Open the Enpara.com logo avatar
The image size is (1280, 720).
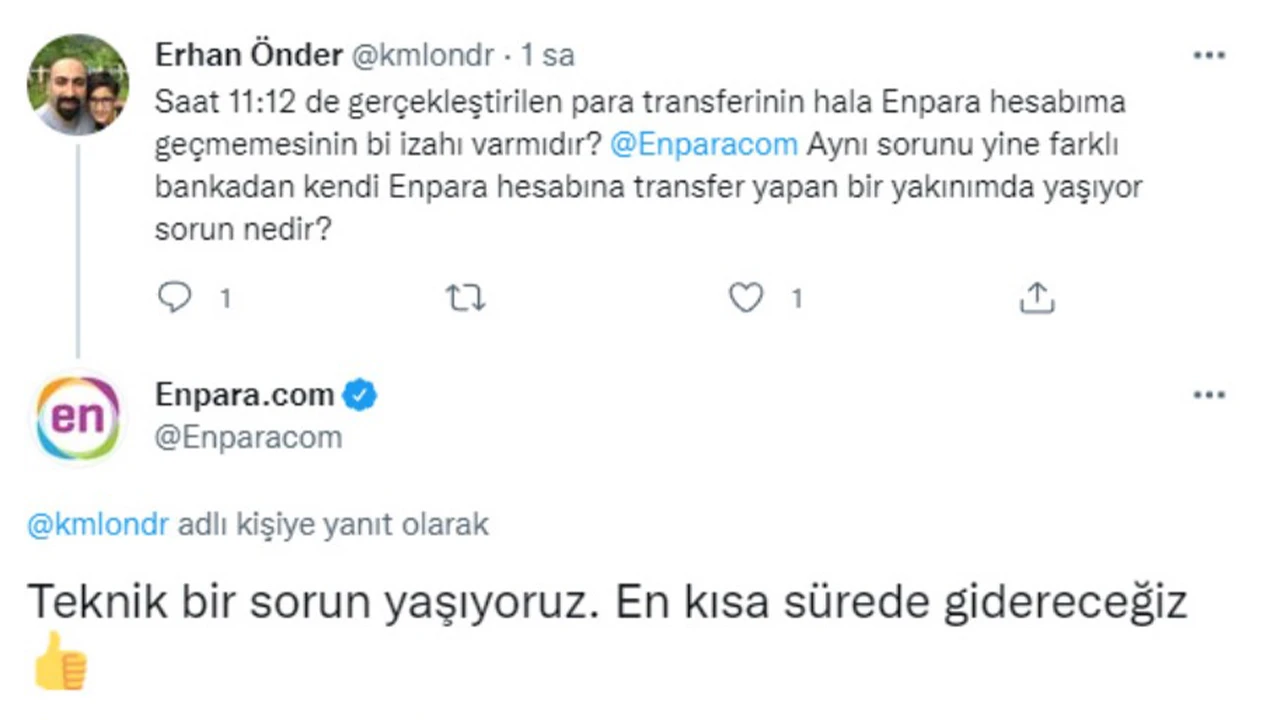(77, 417)
